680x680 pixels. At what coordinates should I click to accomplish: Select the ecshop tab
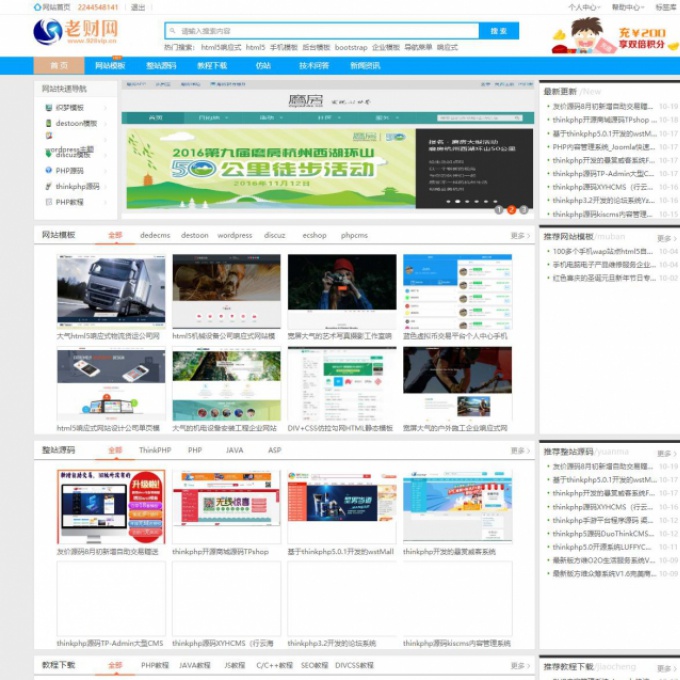[314, 235]
